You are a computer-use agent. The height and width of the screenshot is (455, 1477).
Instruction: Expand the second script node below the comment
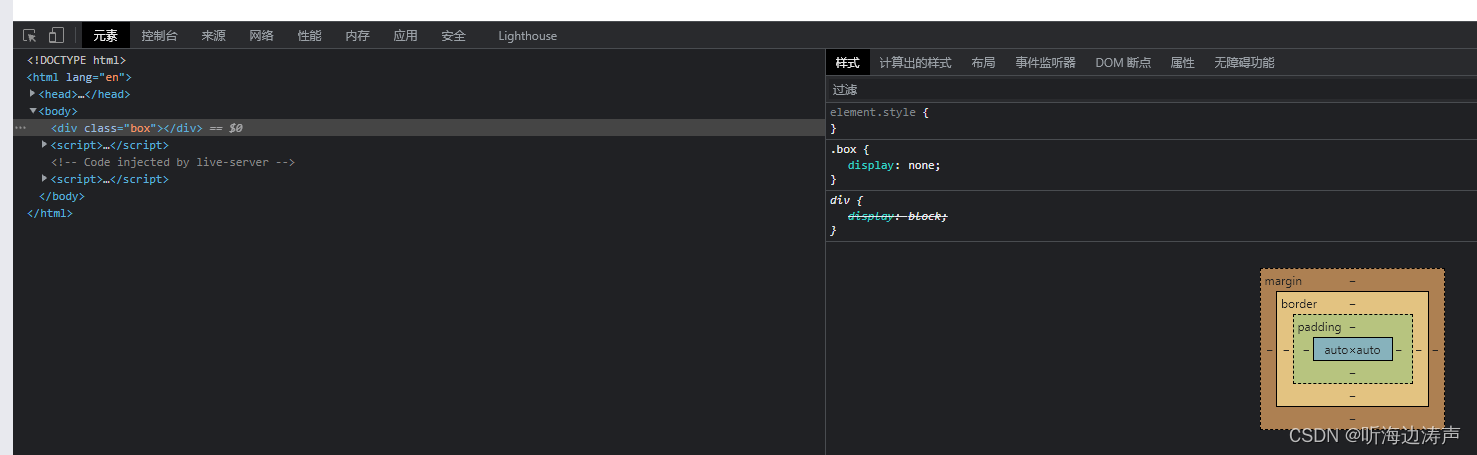click(x=45, y=178)
